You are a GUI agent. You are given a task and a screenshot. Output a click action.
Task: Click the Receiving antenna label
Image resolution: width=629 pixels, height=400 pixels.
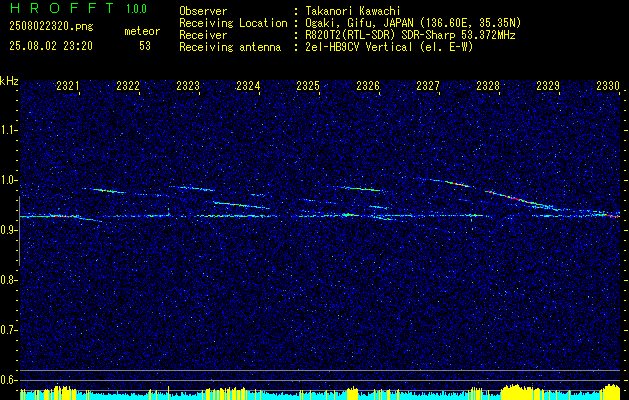[x=230, y=47]
